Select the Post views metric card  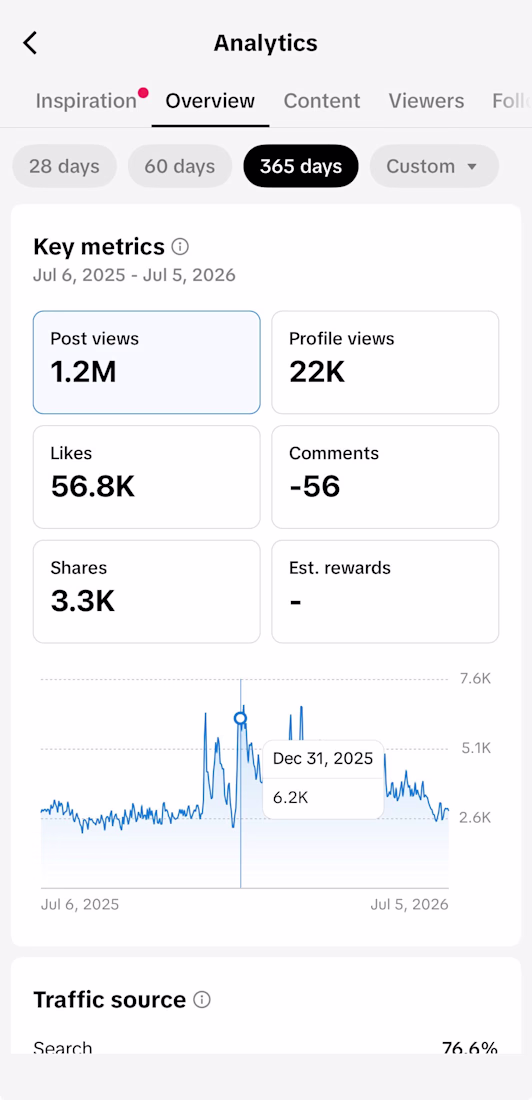(147, 363)
